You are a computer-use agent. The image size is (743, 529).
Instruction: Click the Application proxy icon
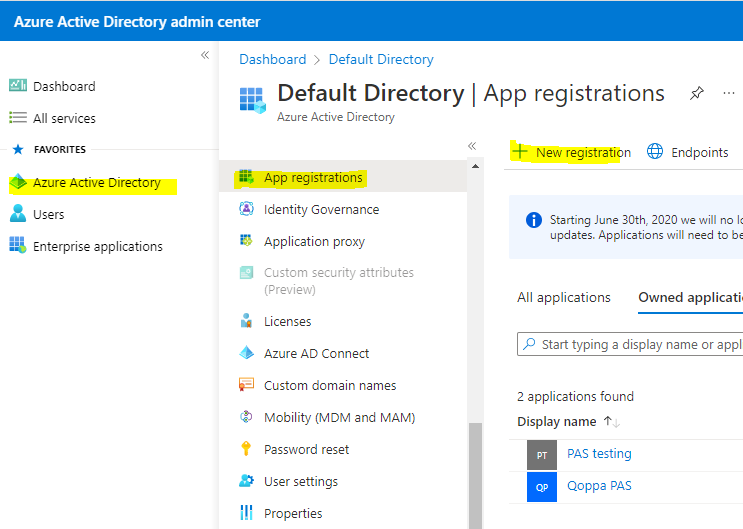(x=246, y=241)
